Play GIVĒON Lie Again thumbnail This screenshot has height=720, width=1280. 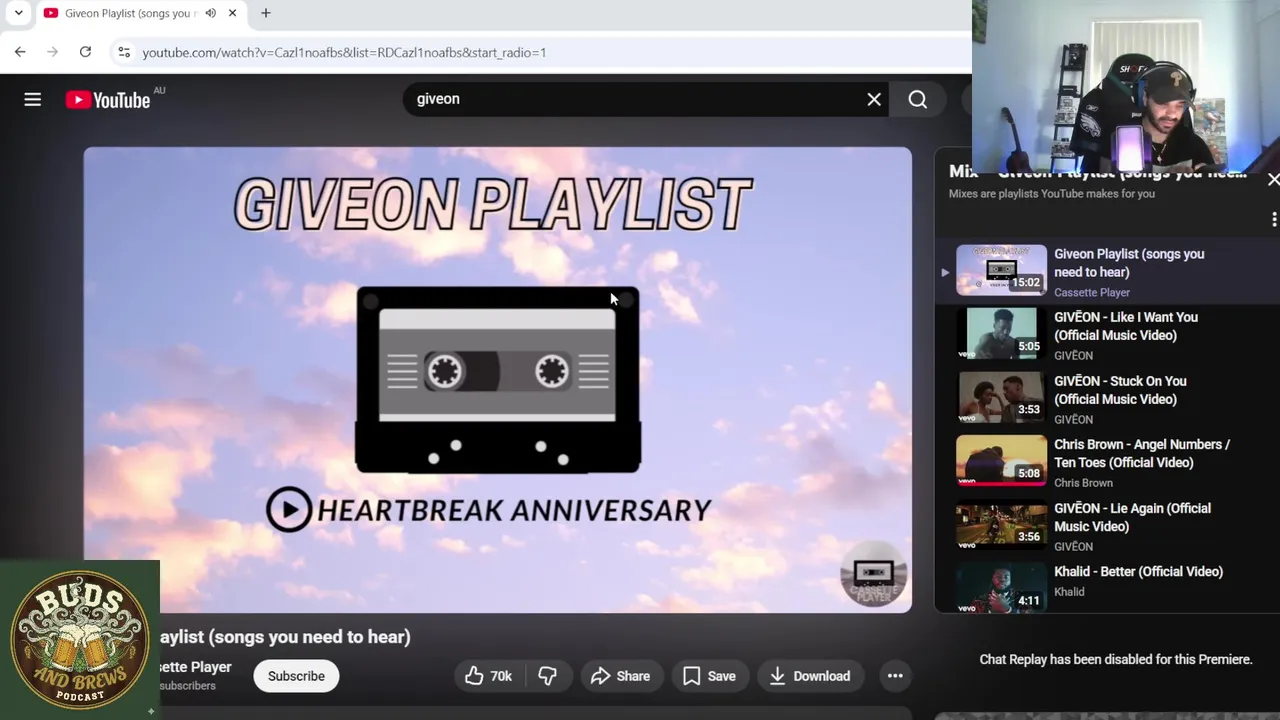(x=1001, y=524)
